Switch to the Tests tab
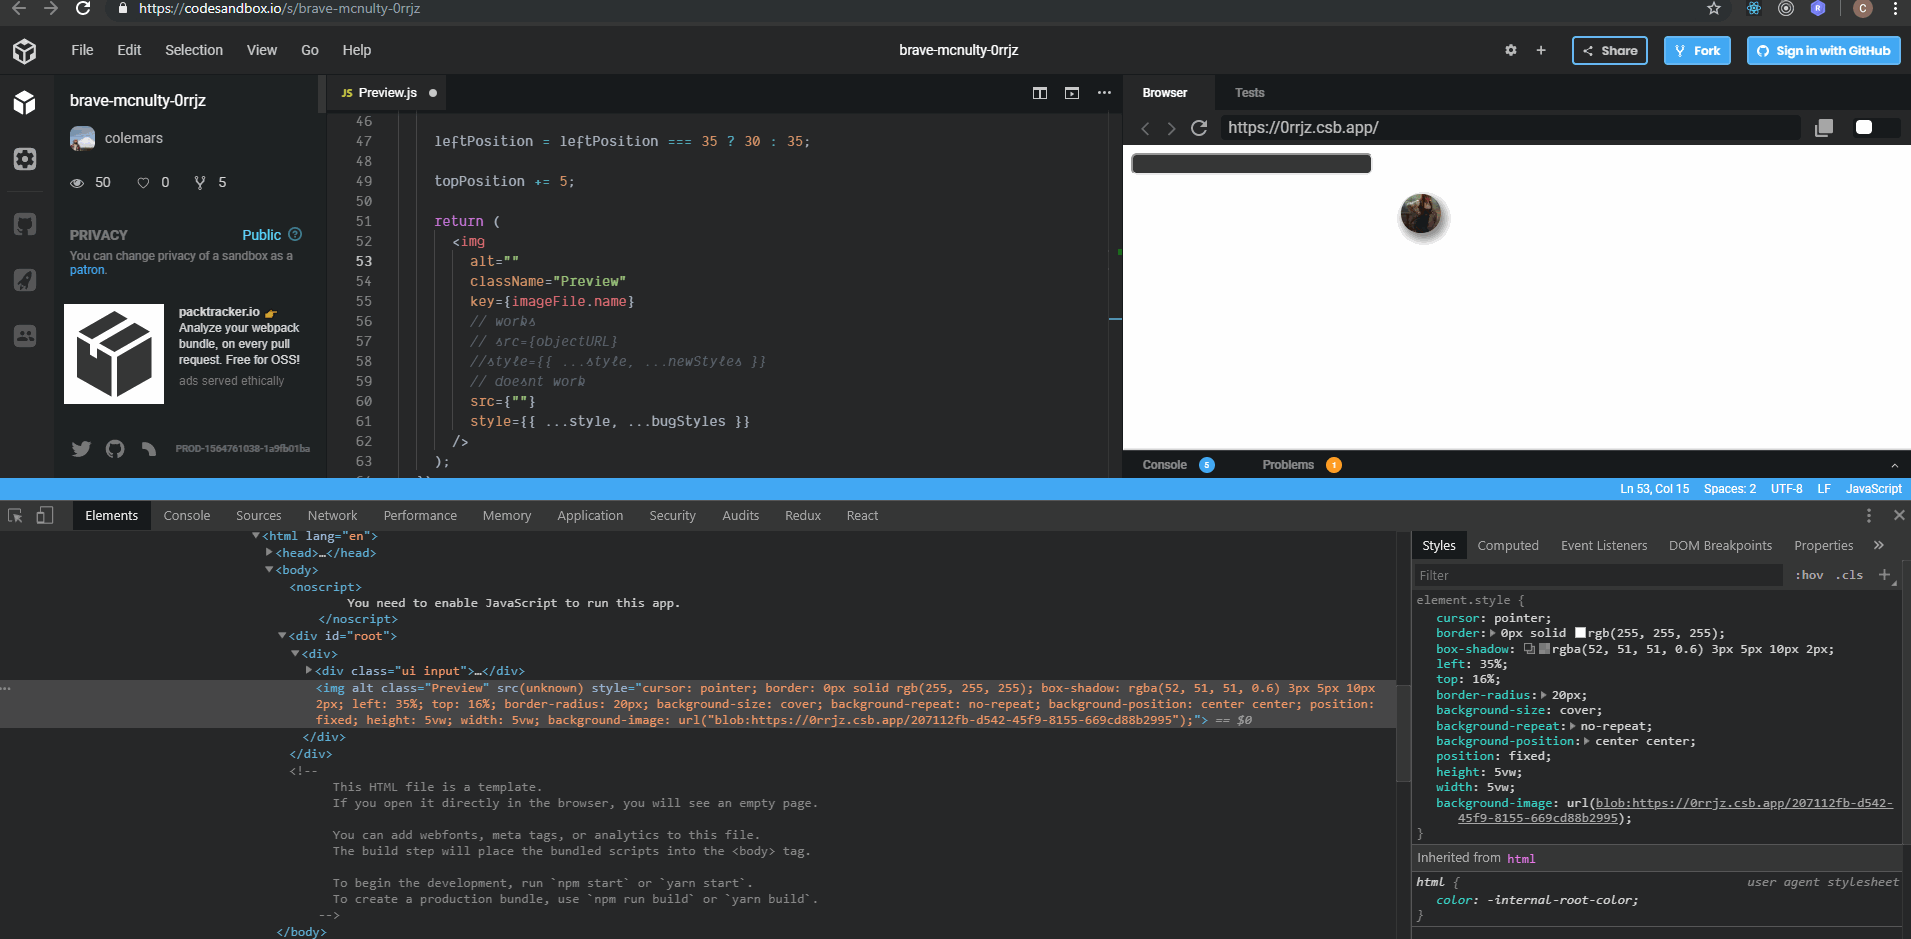 pyautogui.click(x=1249, y=93)
